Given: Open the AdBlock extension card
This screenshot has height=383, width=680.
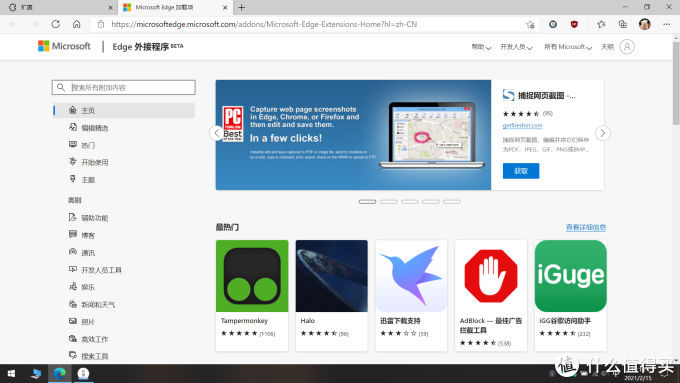Looking at the screenshot, I should tap(491, 295).
